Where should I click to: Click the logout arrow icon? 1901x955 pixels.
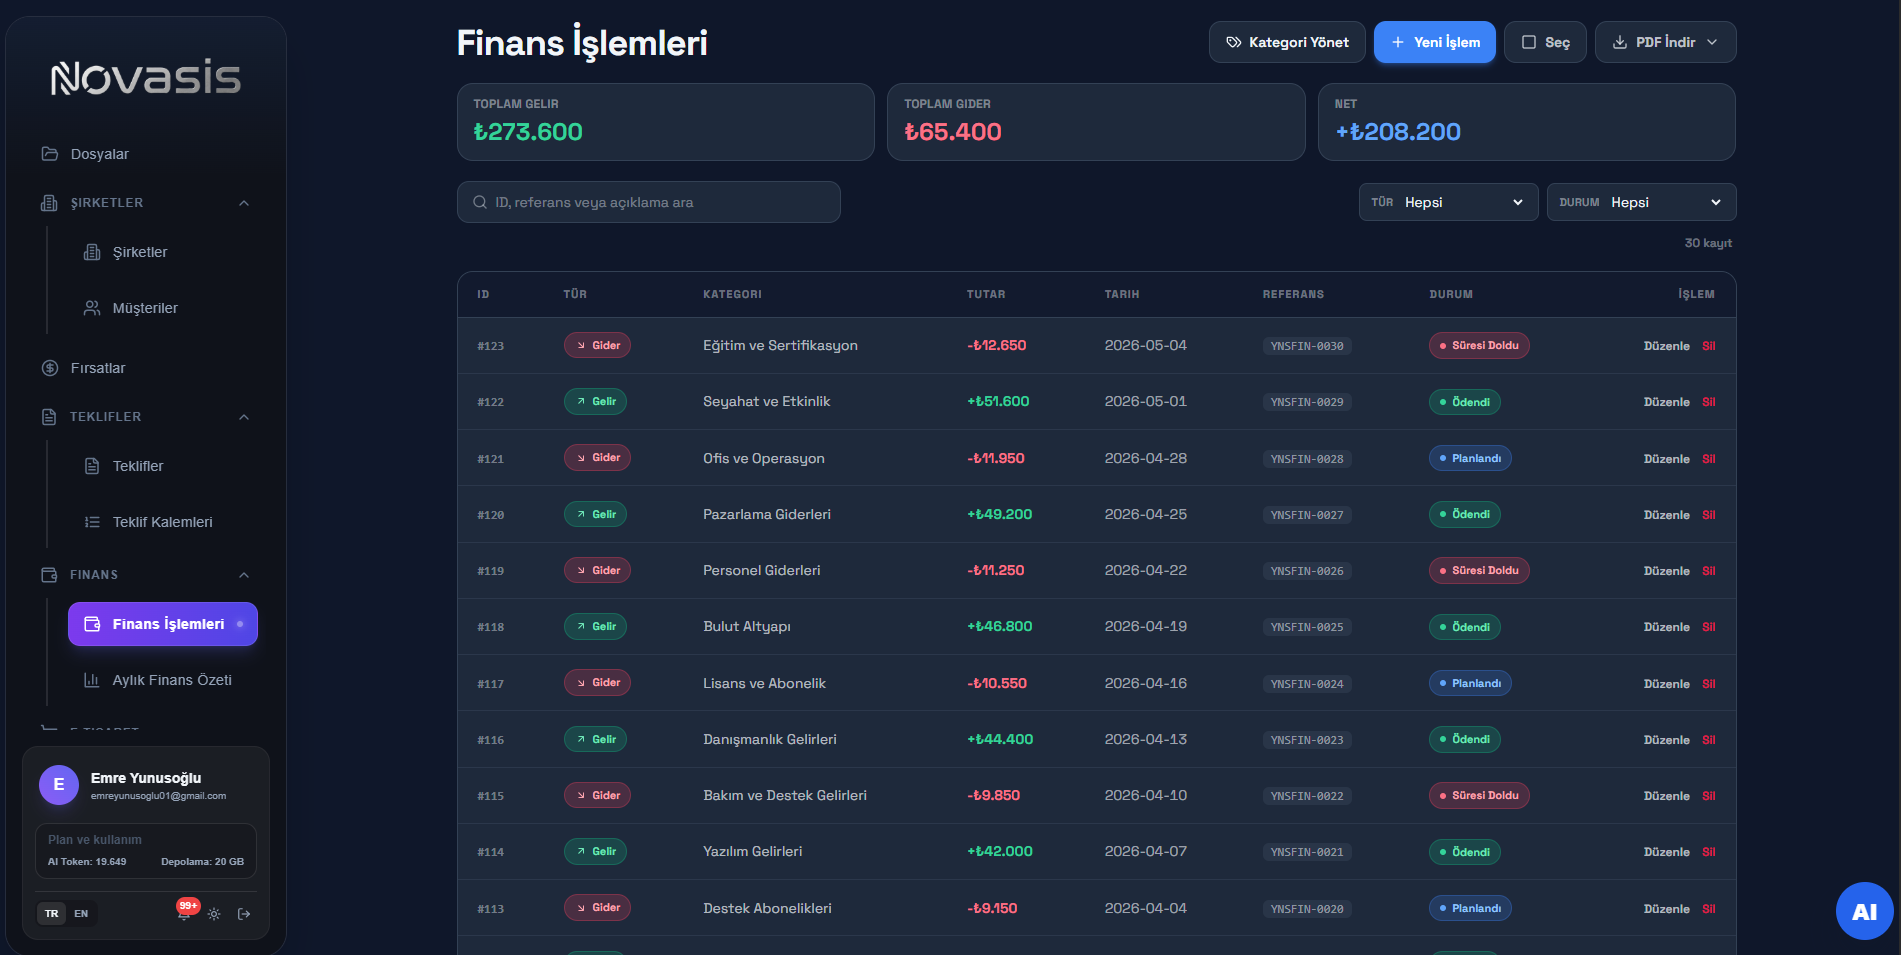244,914
